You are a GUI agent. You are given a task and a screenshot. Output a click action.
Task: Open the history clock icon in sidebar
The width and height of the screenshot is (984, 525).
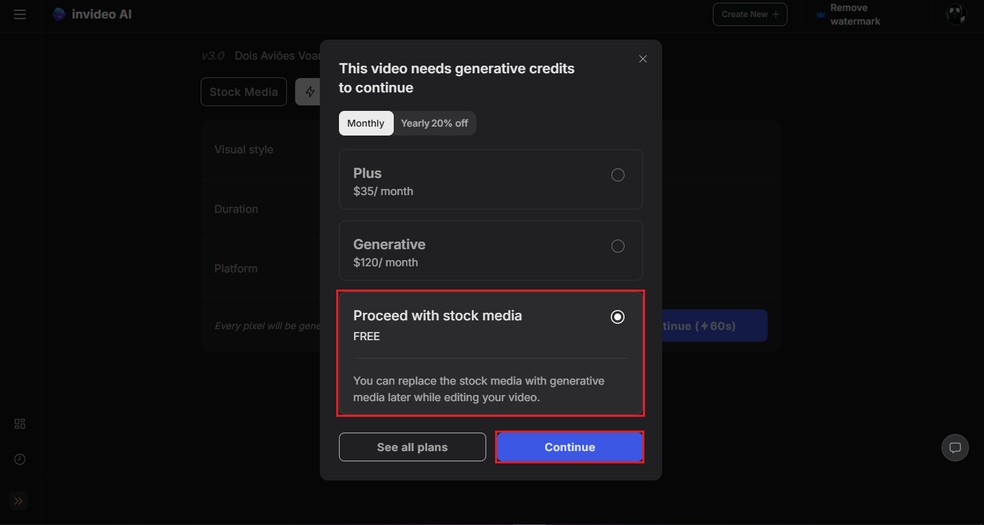20,459
